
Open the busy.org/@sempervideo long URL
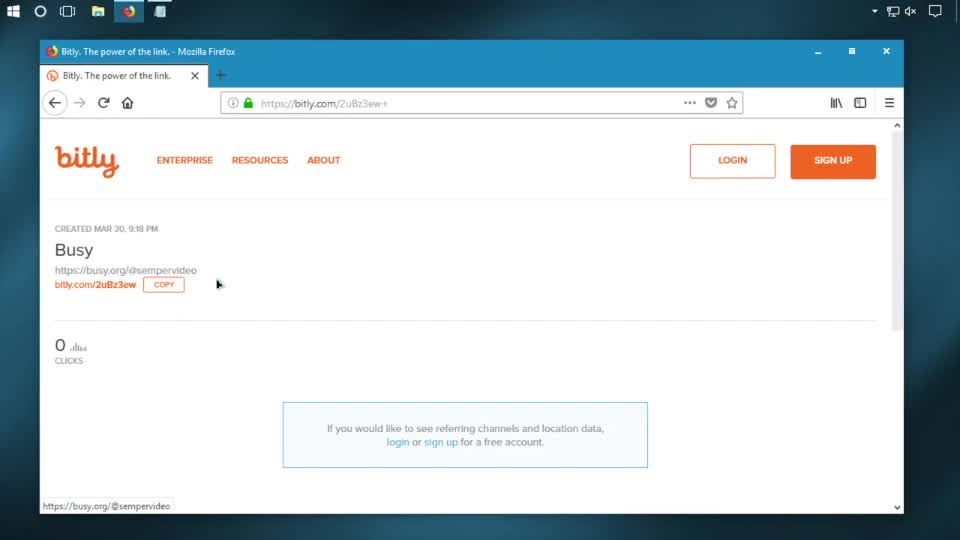(x=126, y=270)
